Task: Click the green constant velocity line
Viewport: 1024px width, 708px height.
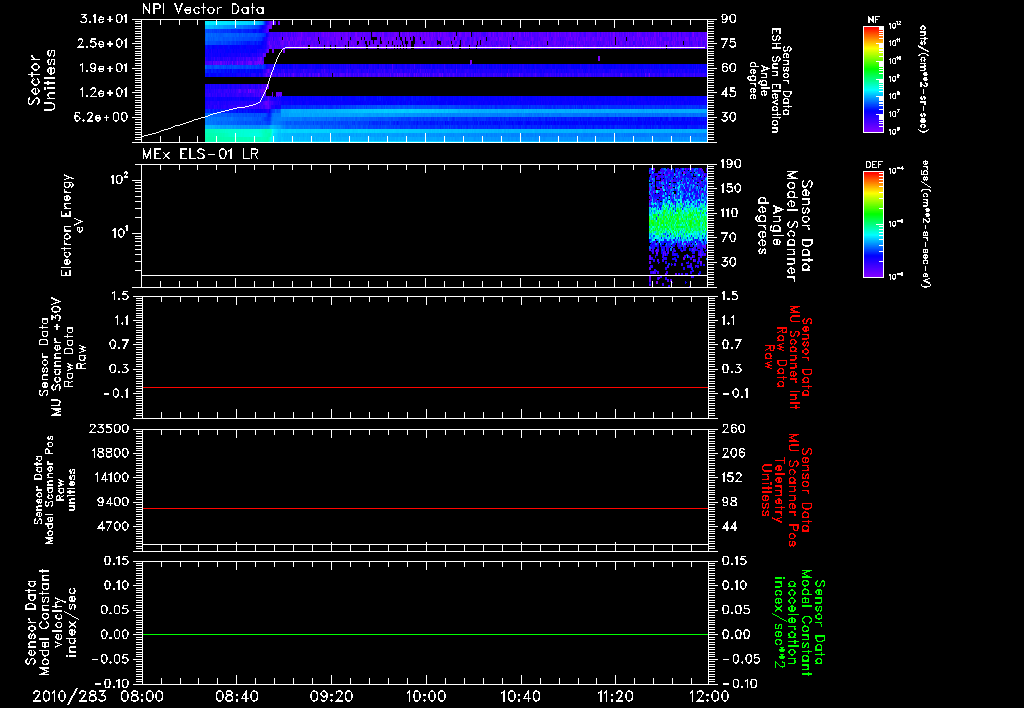Action: [x=424, y=634]
